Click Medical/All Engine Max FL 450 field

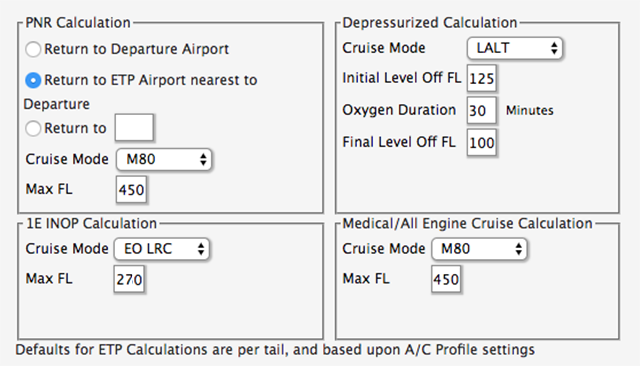point(446,279)
